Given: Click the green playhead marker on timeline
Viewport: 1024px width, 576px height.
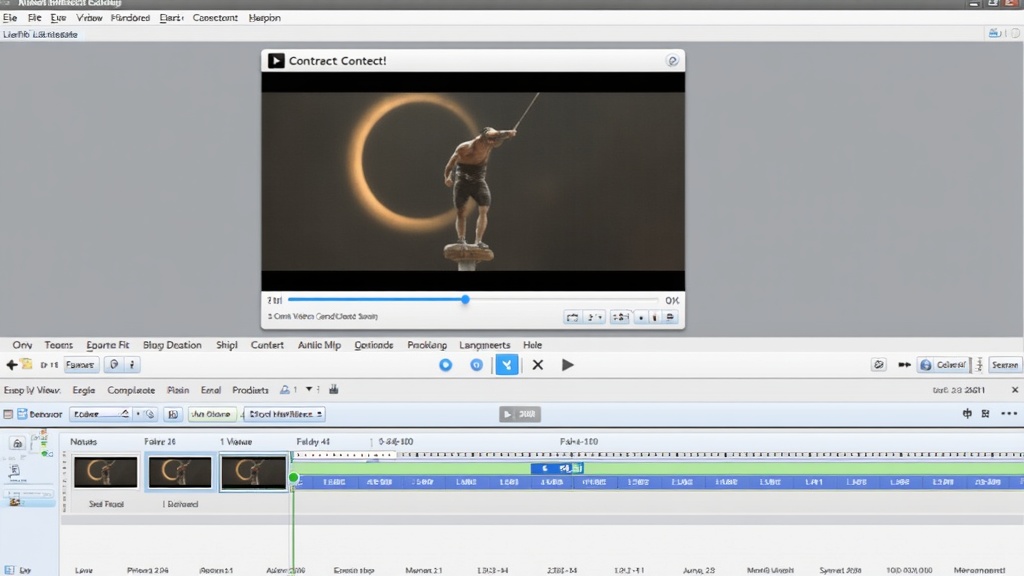Looking at the screenshot, I should [294, 478].
